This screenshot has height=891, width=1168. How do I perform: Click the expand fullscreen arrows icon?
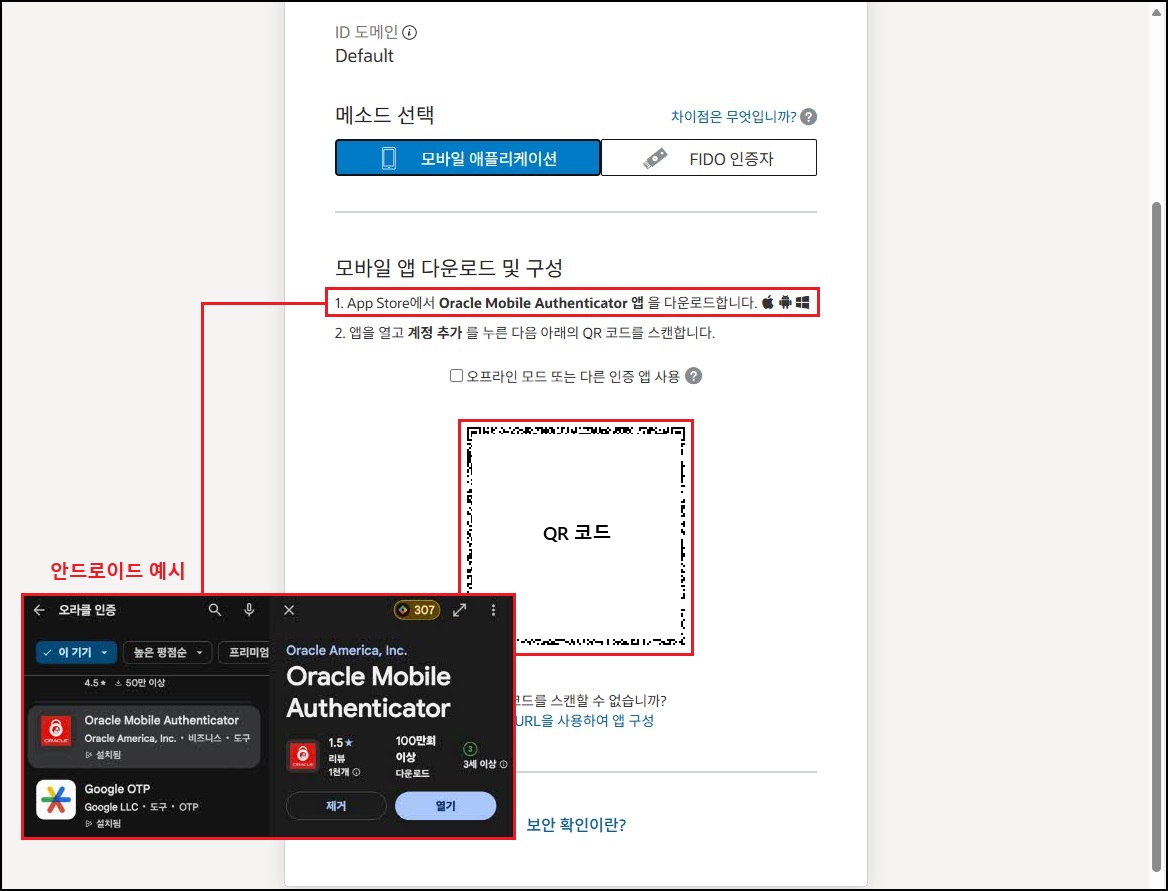pyautogui.click(x=460, y=610)
